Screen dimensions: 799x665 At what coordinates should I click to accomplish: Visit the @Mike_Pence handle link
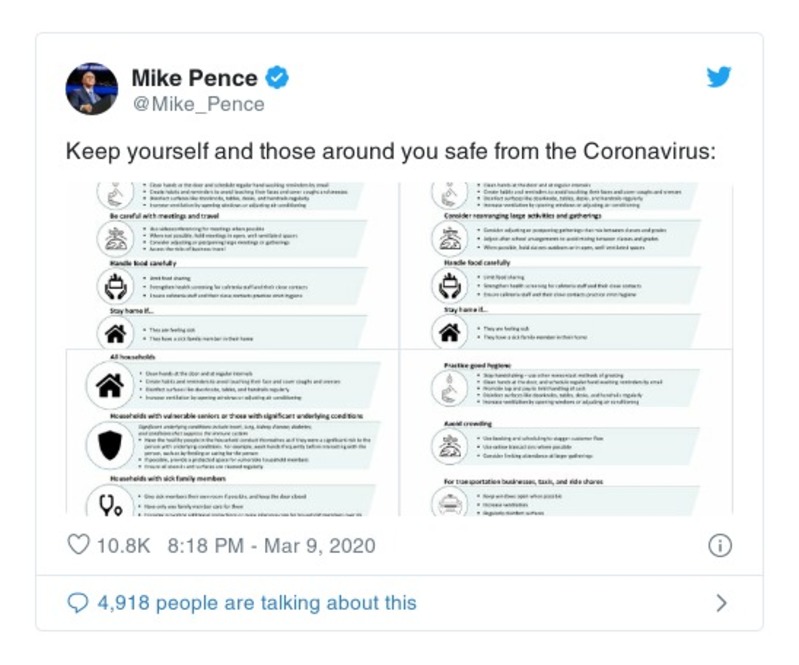pyautogui.click(x=198, y=104)
